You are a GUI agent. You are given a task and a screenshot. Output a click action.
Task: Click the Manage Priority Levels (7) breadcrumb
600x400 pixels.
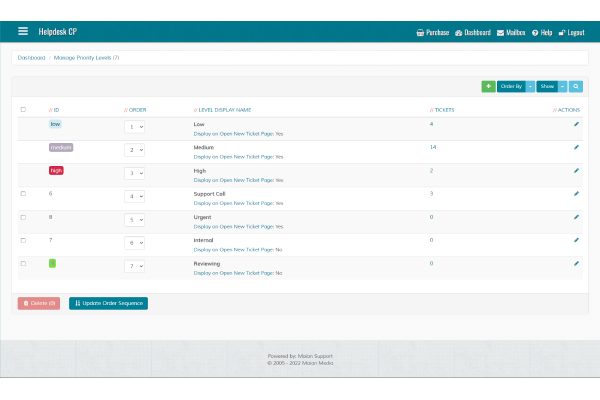86,58
